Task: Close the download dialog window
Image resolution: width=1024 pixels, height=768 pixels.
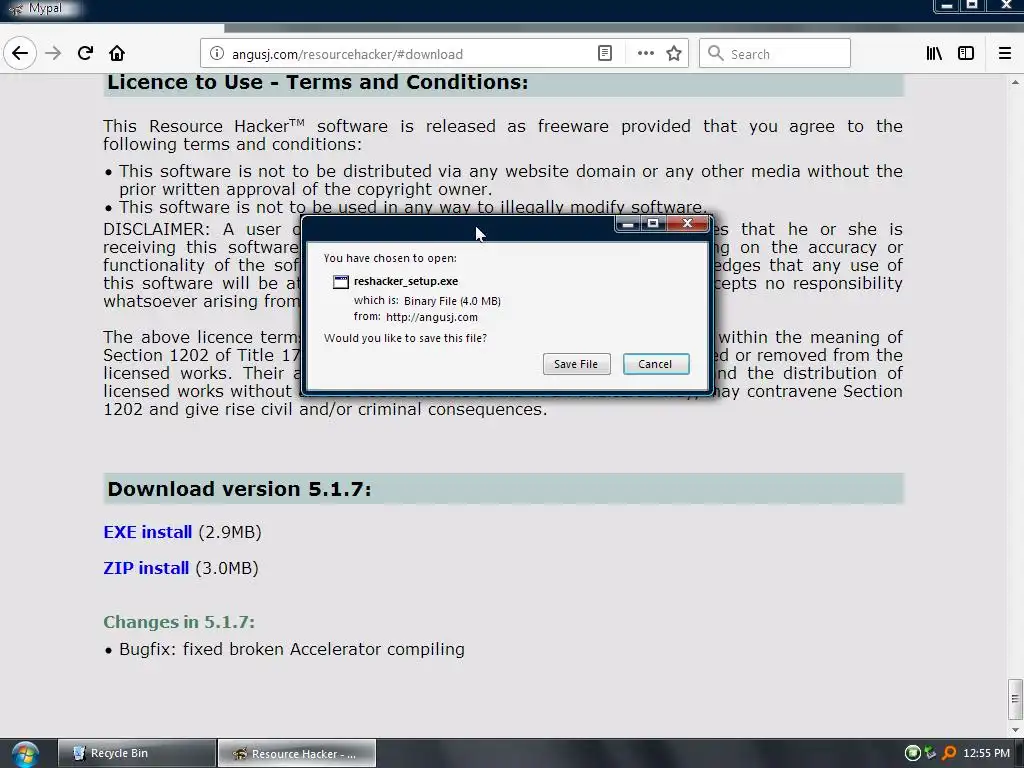Action: pyautogui.click(x=688, y=223)
